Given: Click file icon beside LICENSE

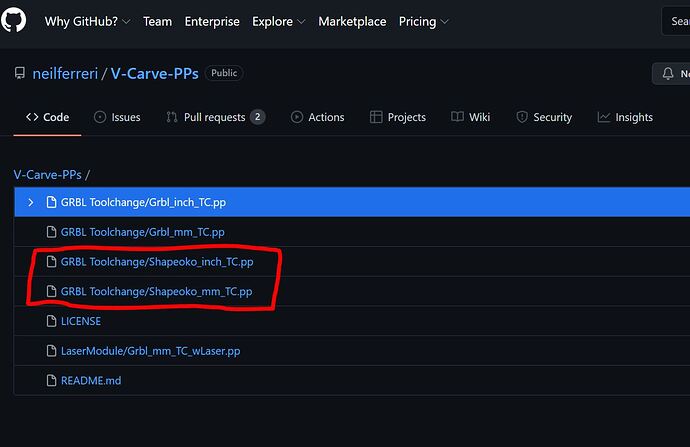Looking at the screenshot, I should pyautogui.click(x=51, y=321).
